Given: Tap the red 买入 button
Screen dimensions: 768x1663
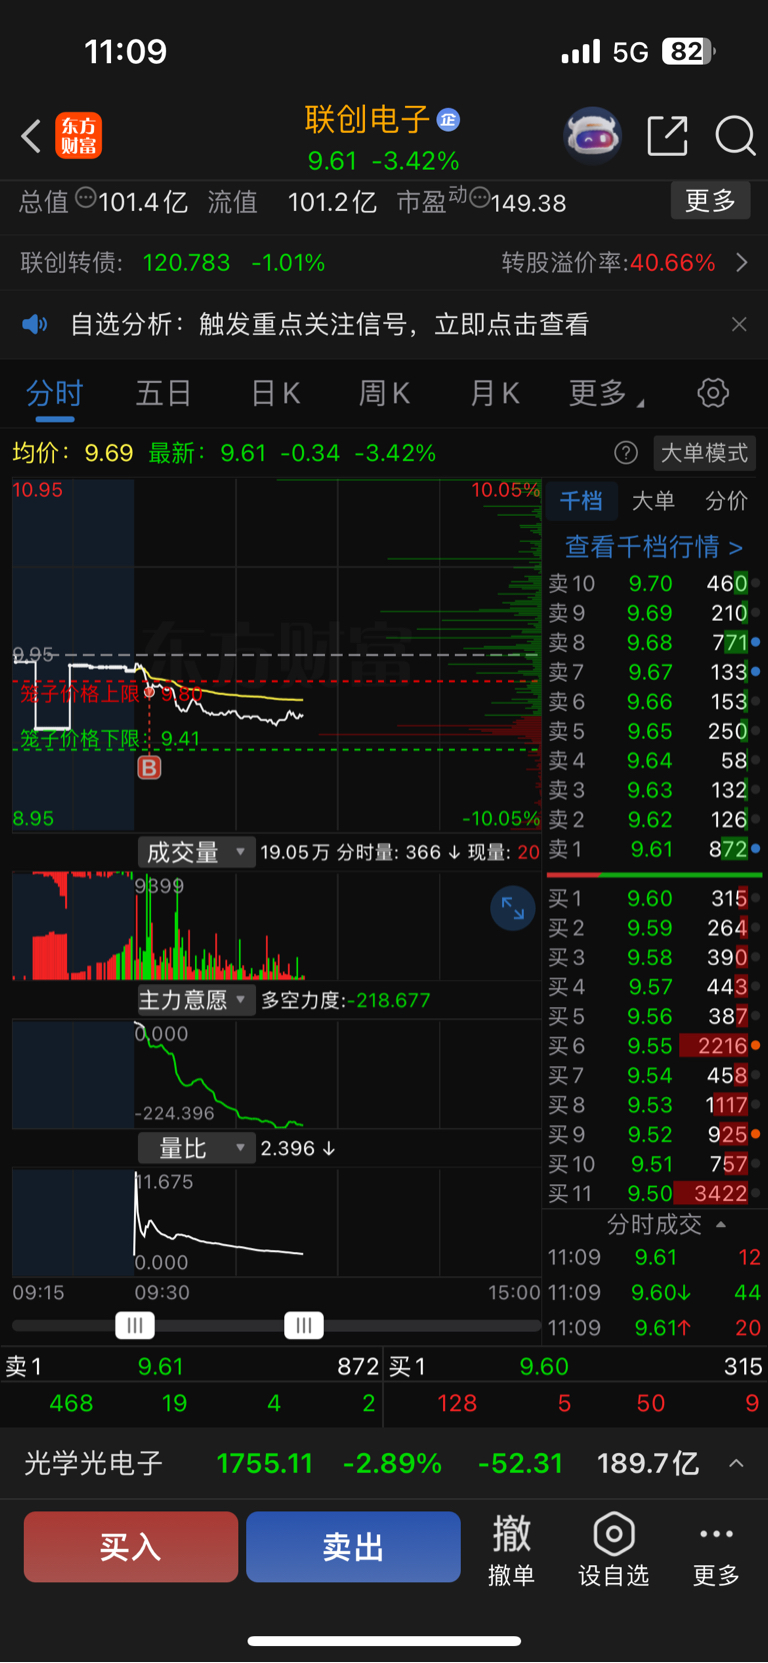Looking at the screenshot, I should click(131, 1547).
